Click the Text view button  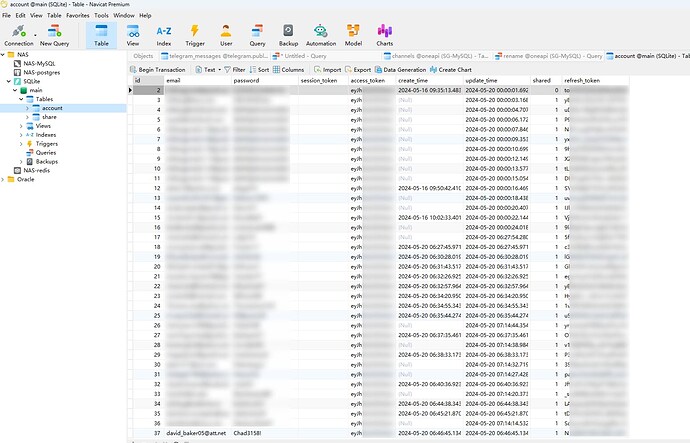point(206,70)
